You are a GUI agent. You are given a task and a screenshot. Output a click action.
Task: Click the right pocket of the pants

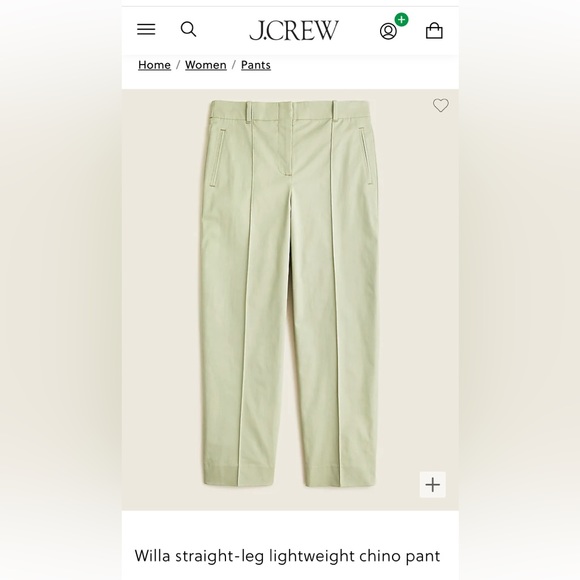tap(366, 155)
